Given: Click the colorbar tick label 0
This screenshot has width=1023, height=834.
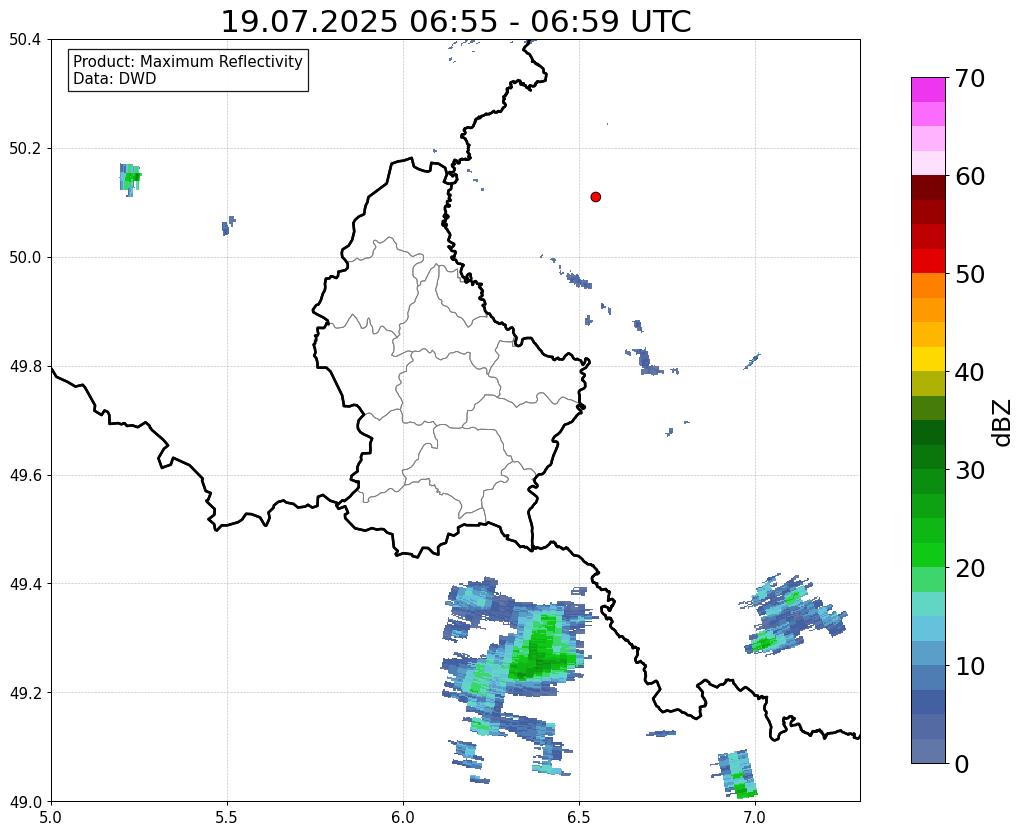Looking at the screenshot, I should [x=962, y=764].
